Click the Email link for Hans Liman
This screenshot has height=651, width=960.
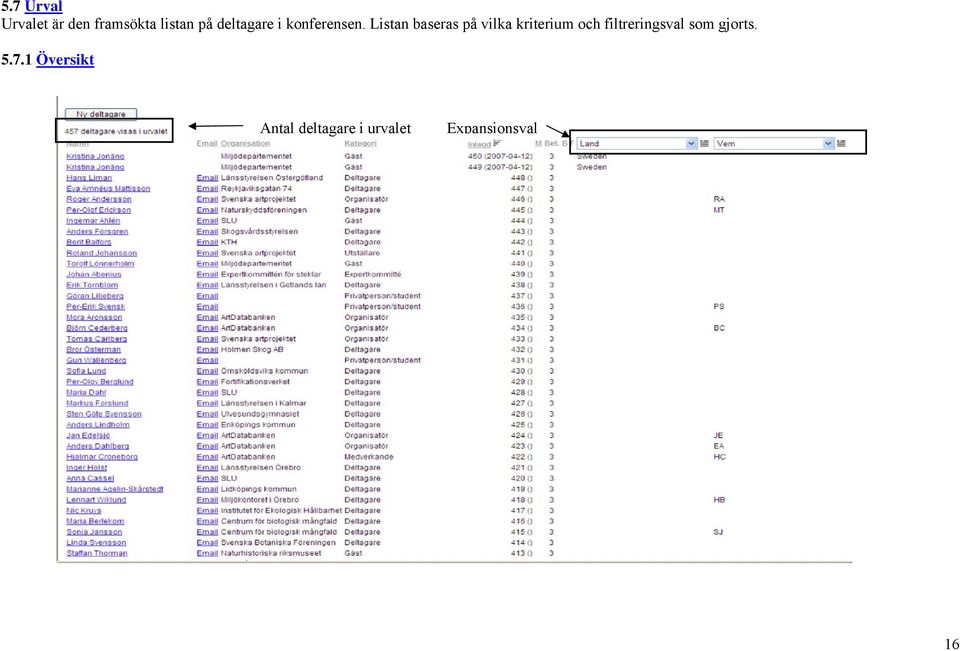point(207,178)
